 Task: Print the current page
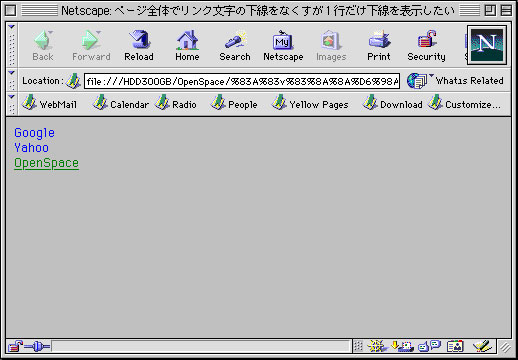click(x=379, y=45)
